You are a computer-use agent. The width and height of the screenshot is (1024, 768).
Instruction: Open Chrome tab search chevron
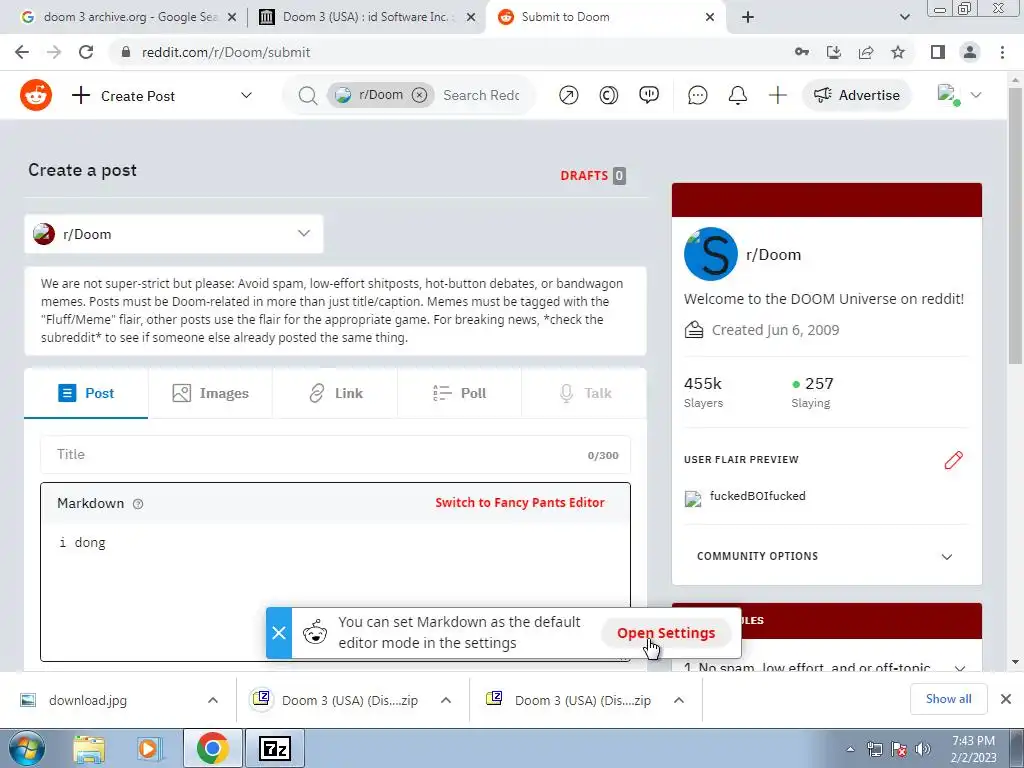(x=904, y=18)
